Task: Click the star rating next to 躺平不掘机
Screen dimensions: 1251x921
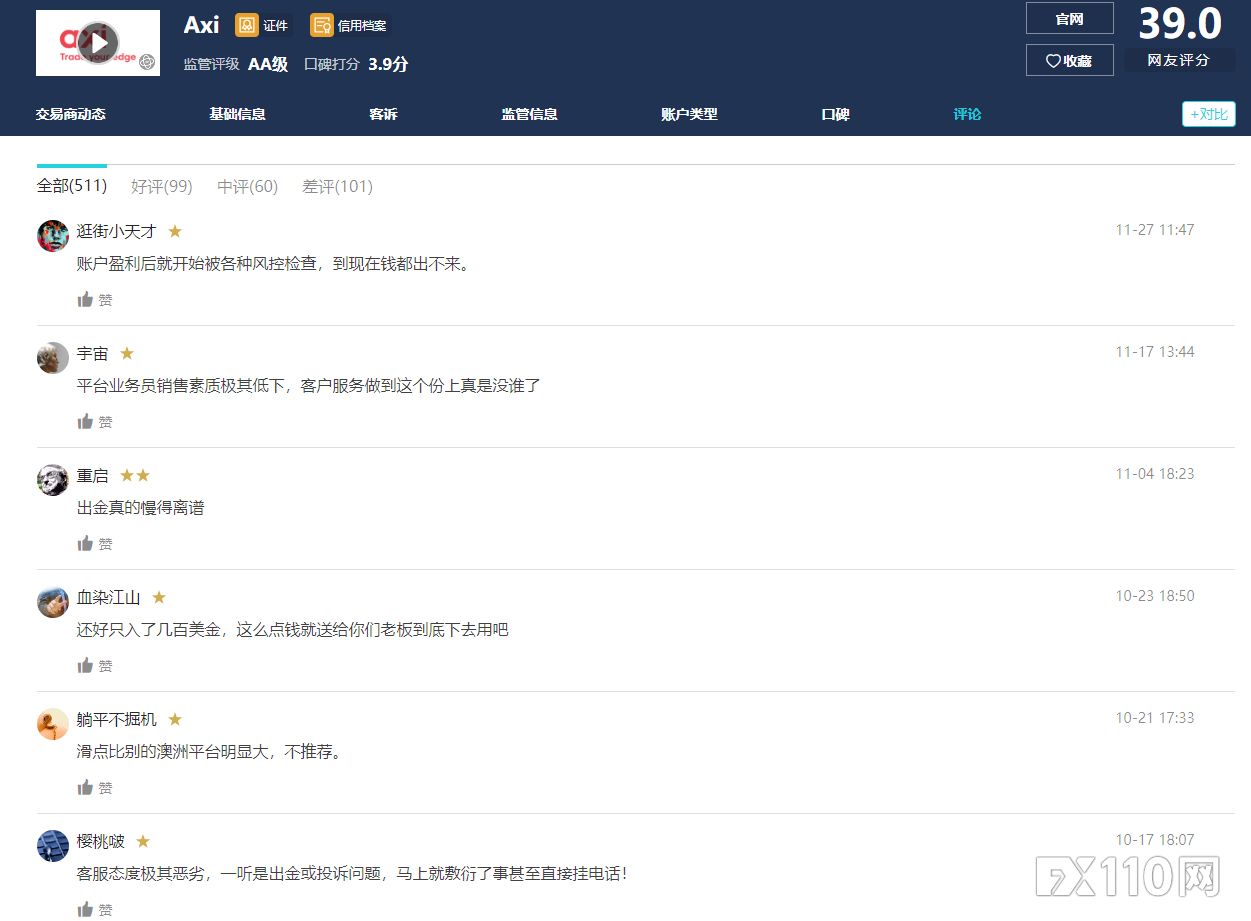Action: (174, 718)
